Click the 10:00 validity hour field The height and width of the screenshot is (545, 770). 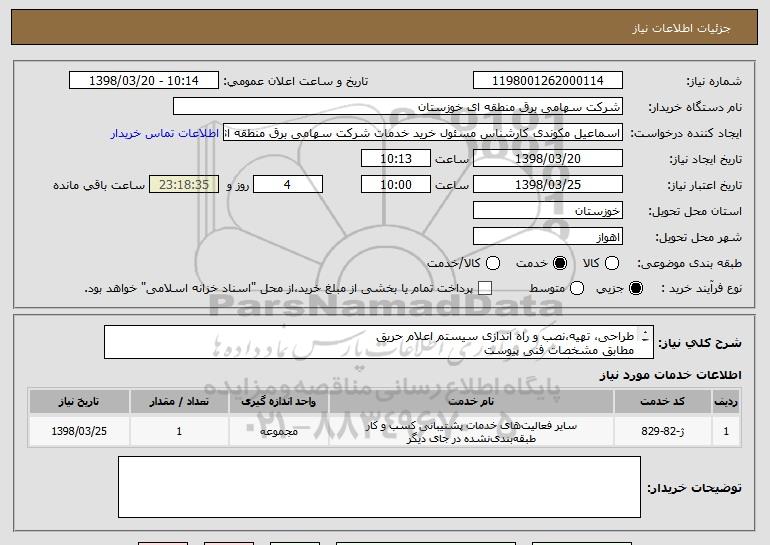point(397,185)
